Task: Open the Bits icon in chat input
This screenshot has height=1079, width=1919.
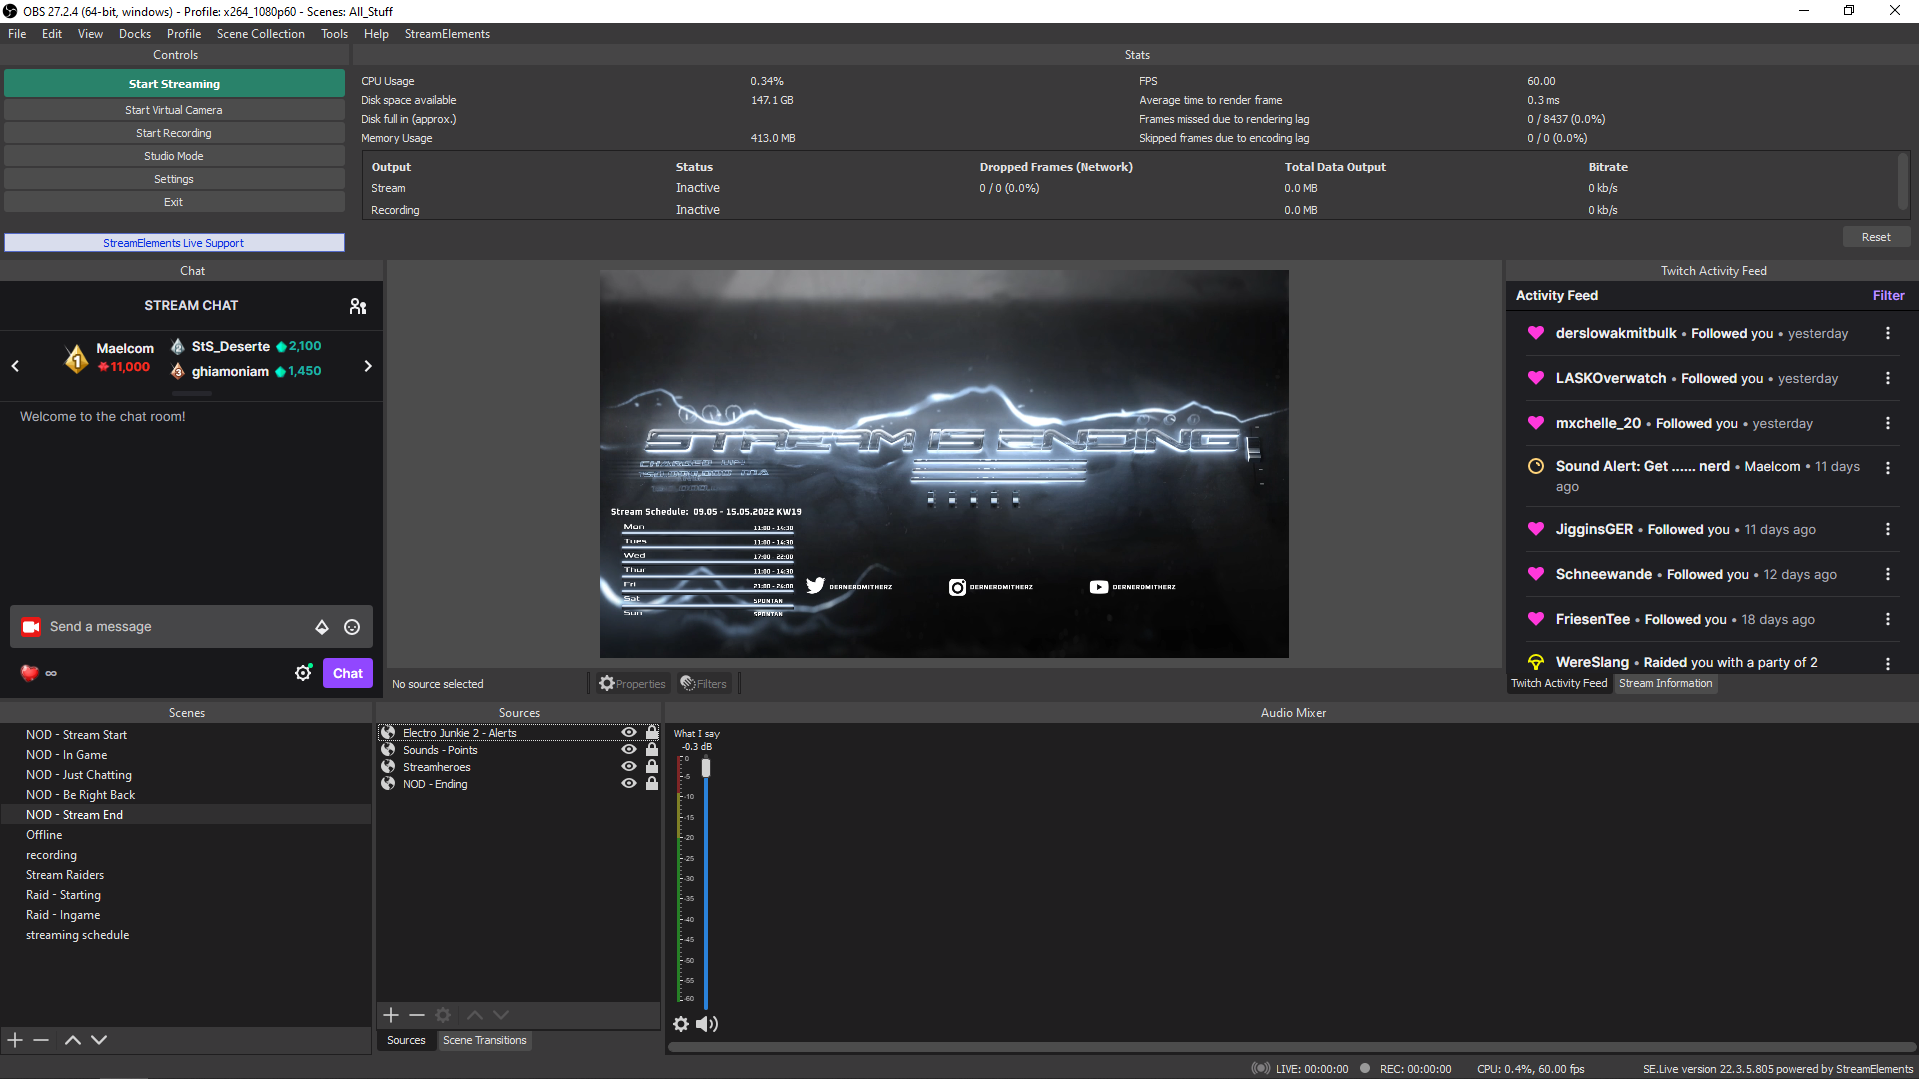Action: click(x=322, y=627)
